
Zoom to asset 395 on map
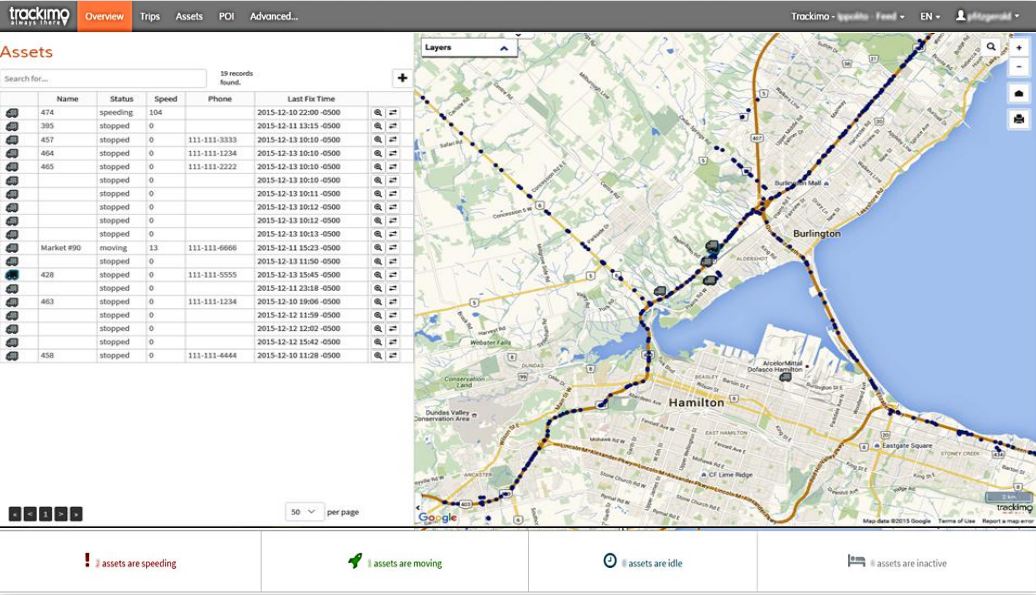pos(378,126)
